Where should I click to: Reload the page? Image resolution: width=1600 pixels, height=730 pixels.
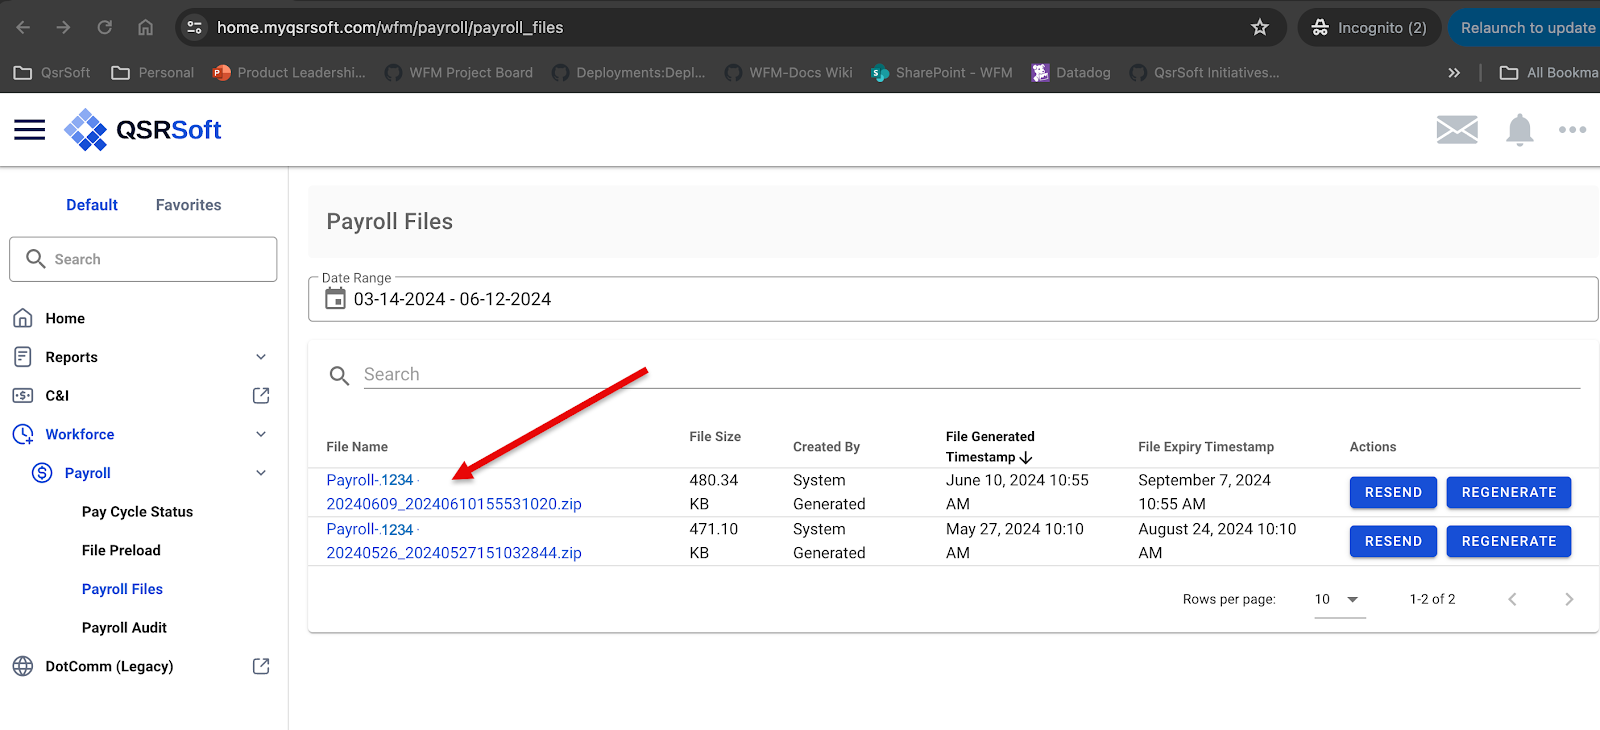[104, 27]
